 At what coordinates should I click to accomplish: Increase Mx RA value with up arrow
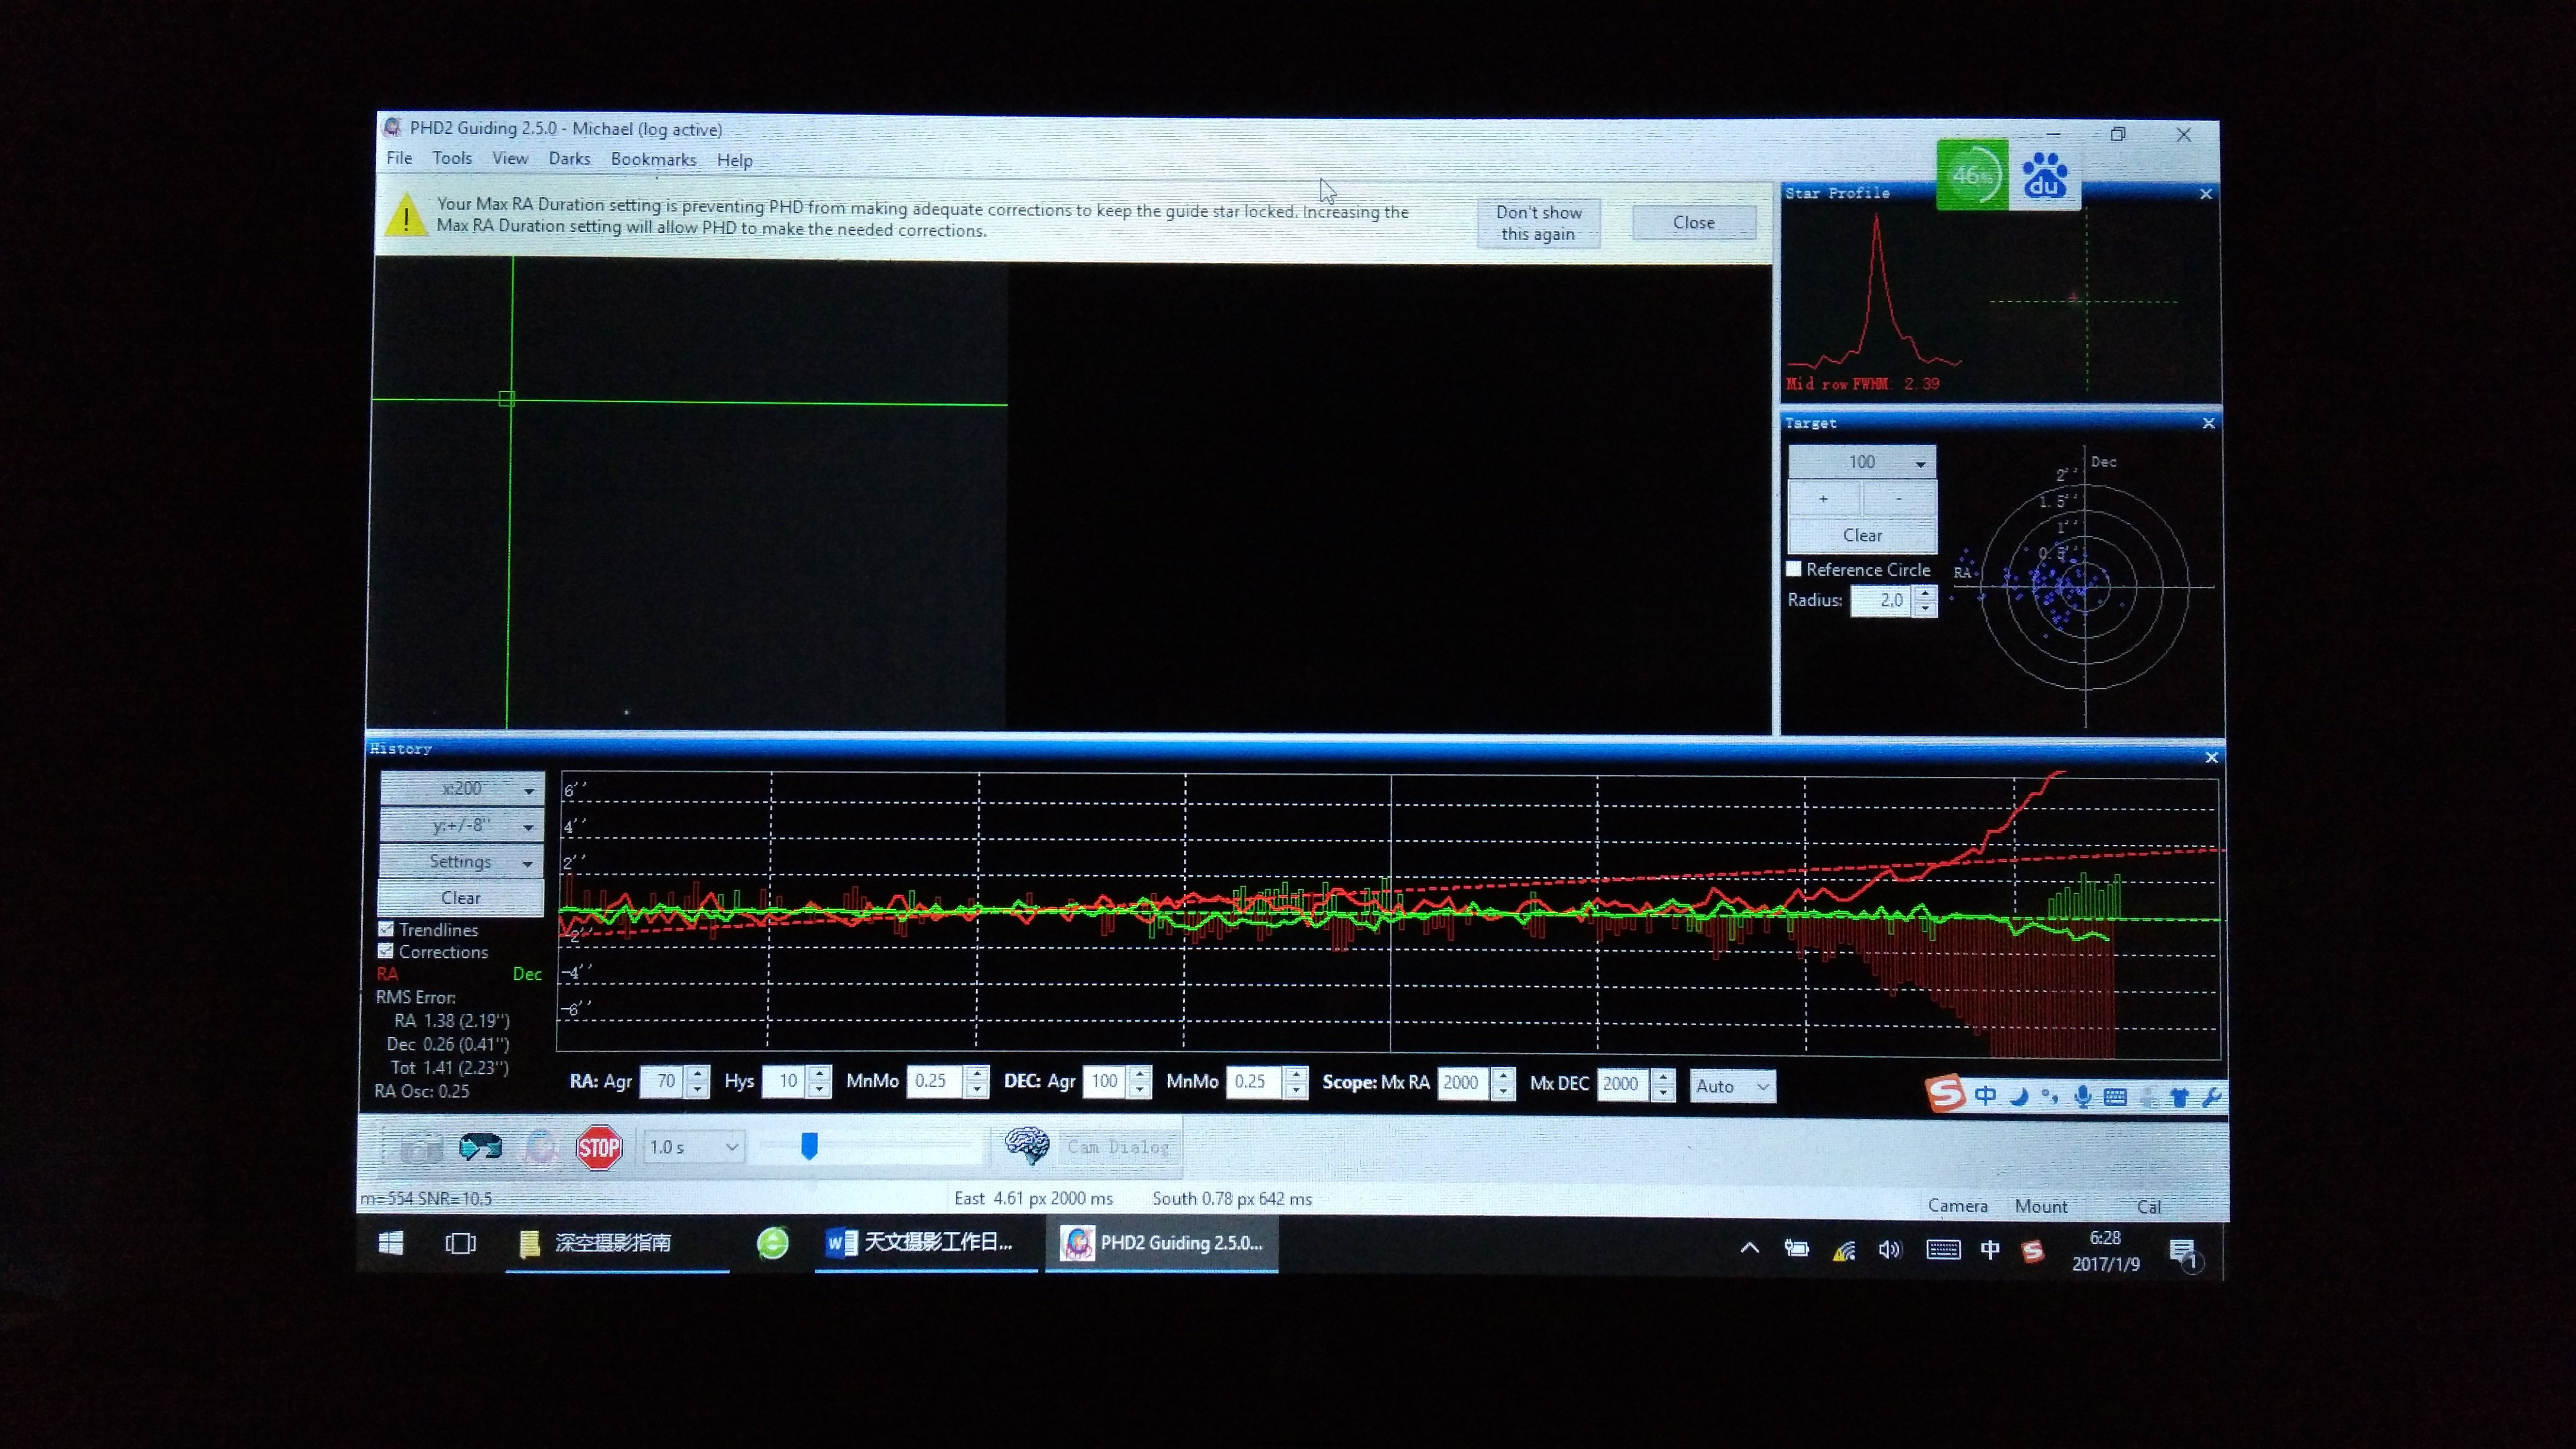1503,1075
